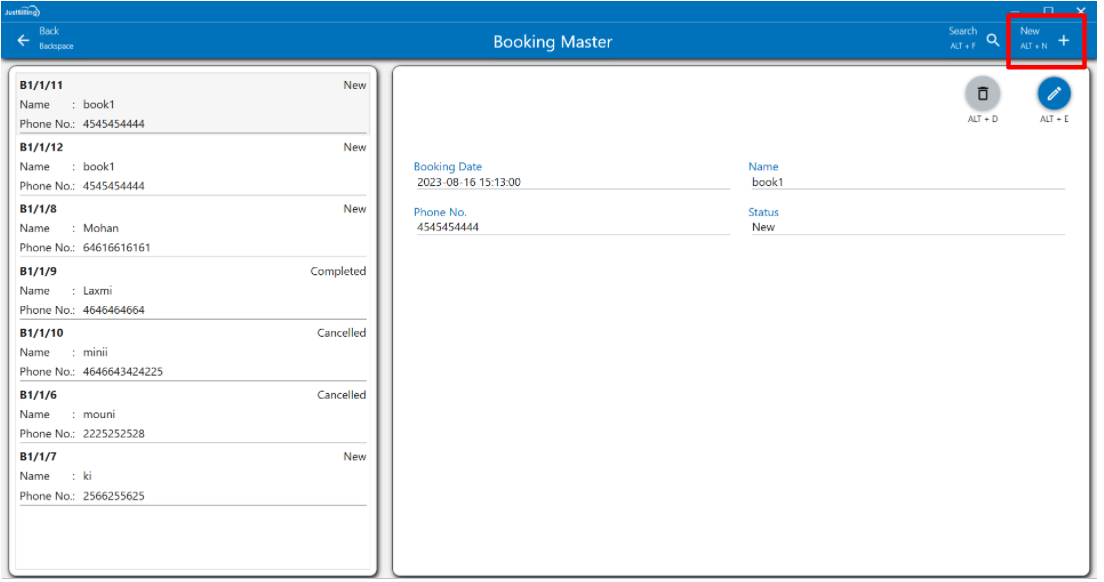Edit booking using the pencil icon
1104x582 pixels.
1053,93
